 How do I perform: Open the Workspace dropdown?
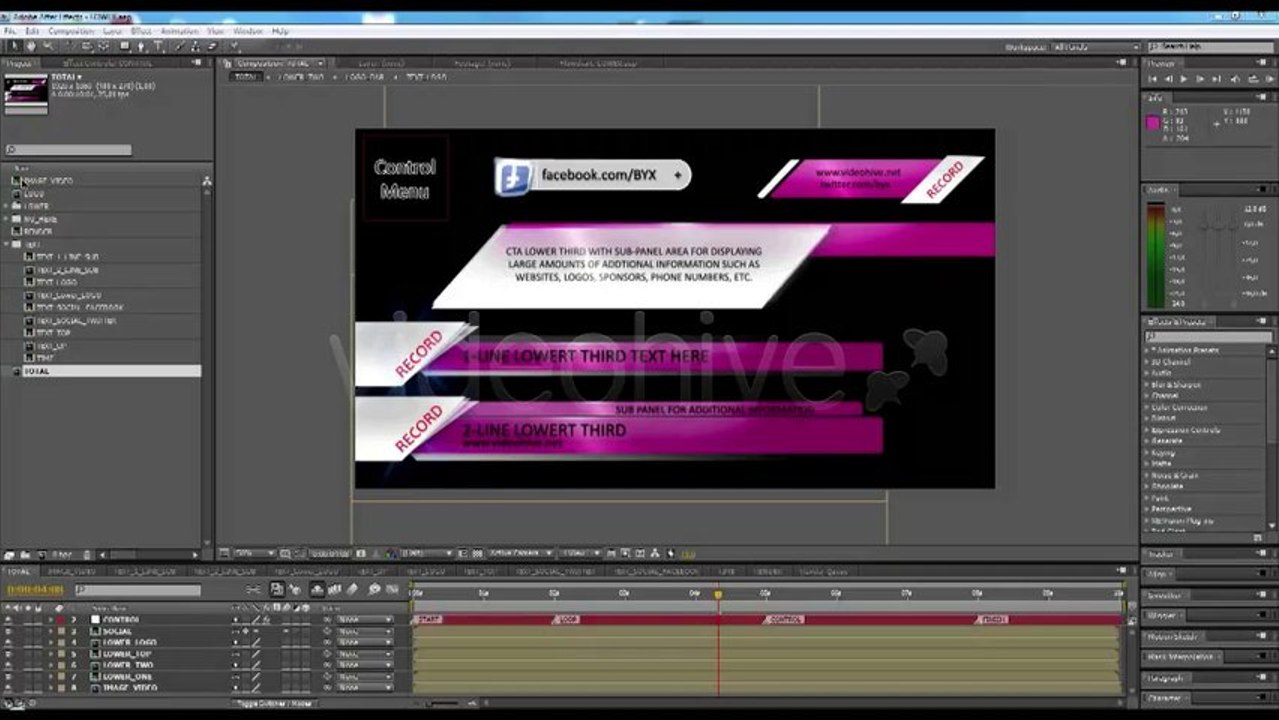pos(1096,47)
